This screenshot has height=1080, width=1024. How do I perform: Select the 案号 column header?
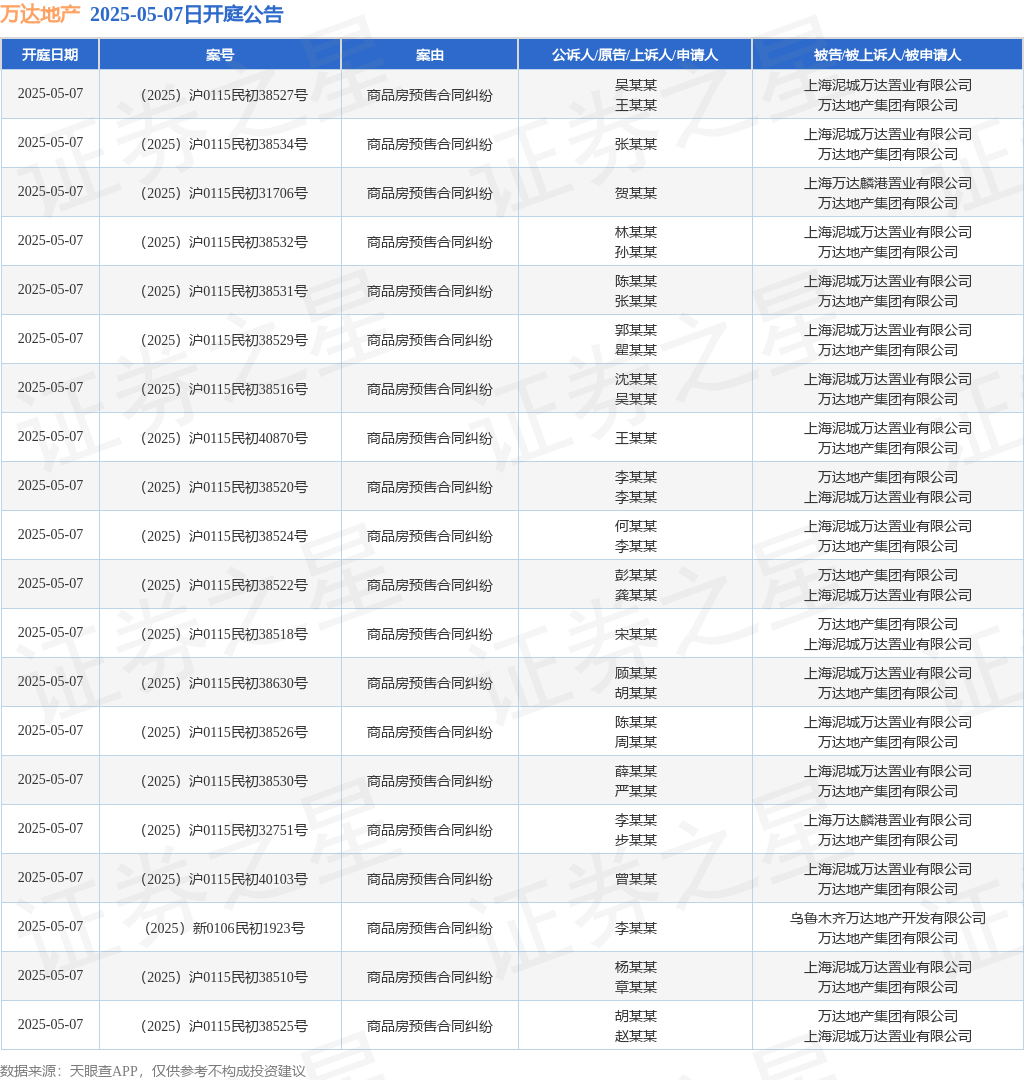[x=220, y=55]
